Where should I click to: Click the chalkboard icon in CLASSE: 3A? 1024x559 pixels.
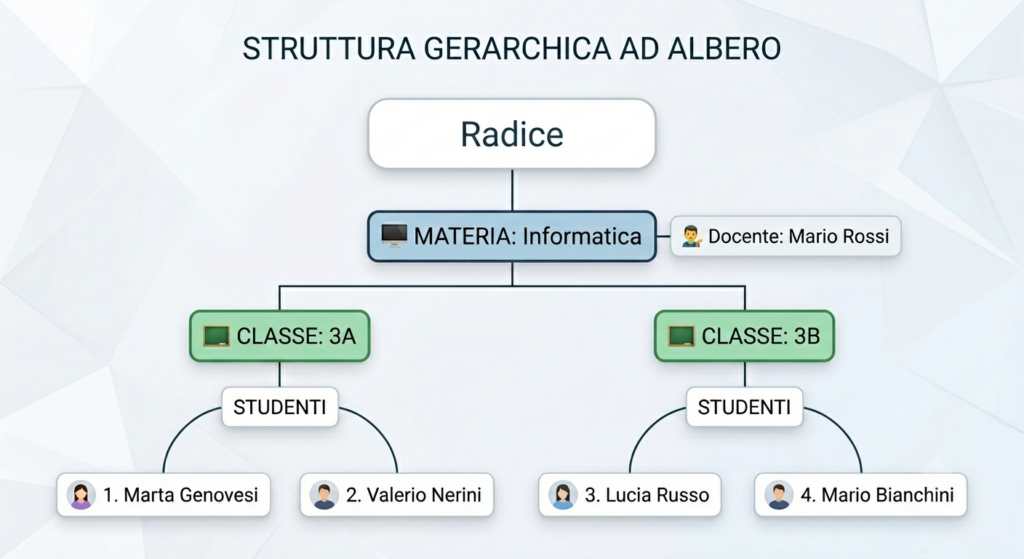(216, 336)
